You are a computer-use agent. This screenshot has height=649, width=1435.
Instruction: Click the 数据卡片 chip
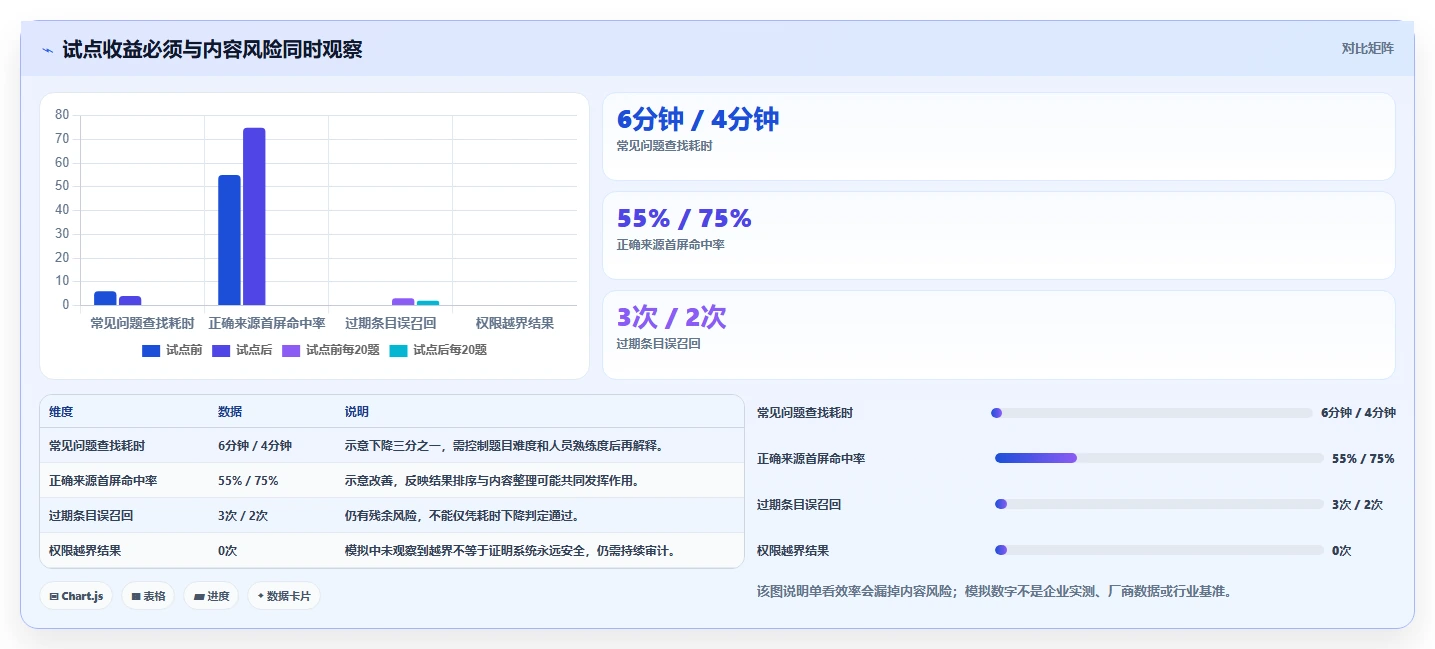coord(284,596)
